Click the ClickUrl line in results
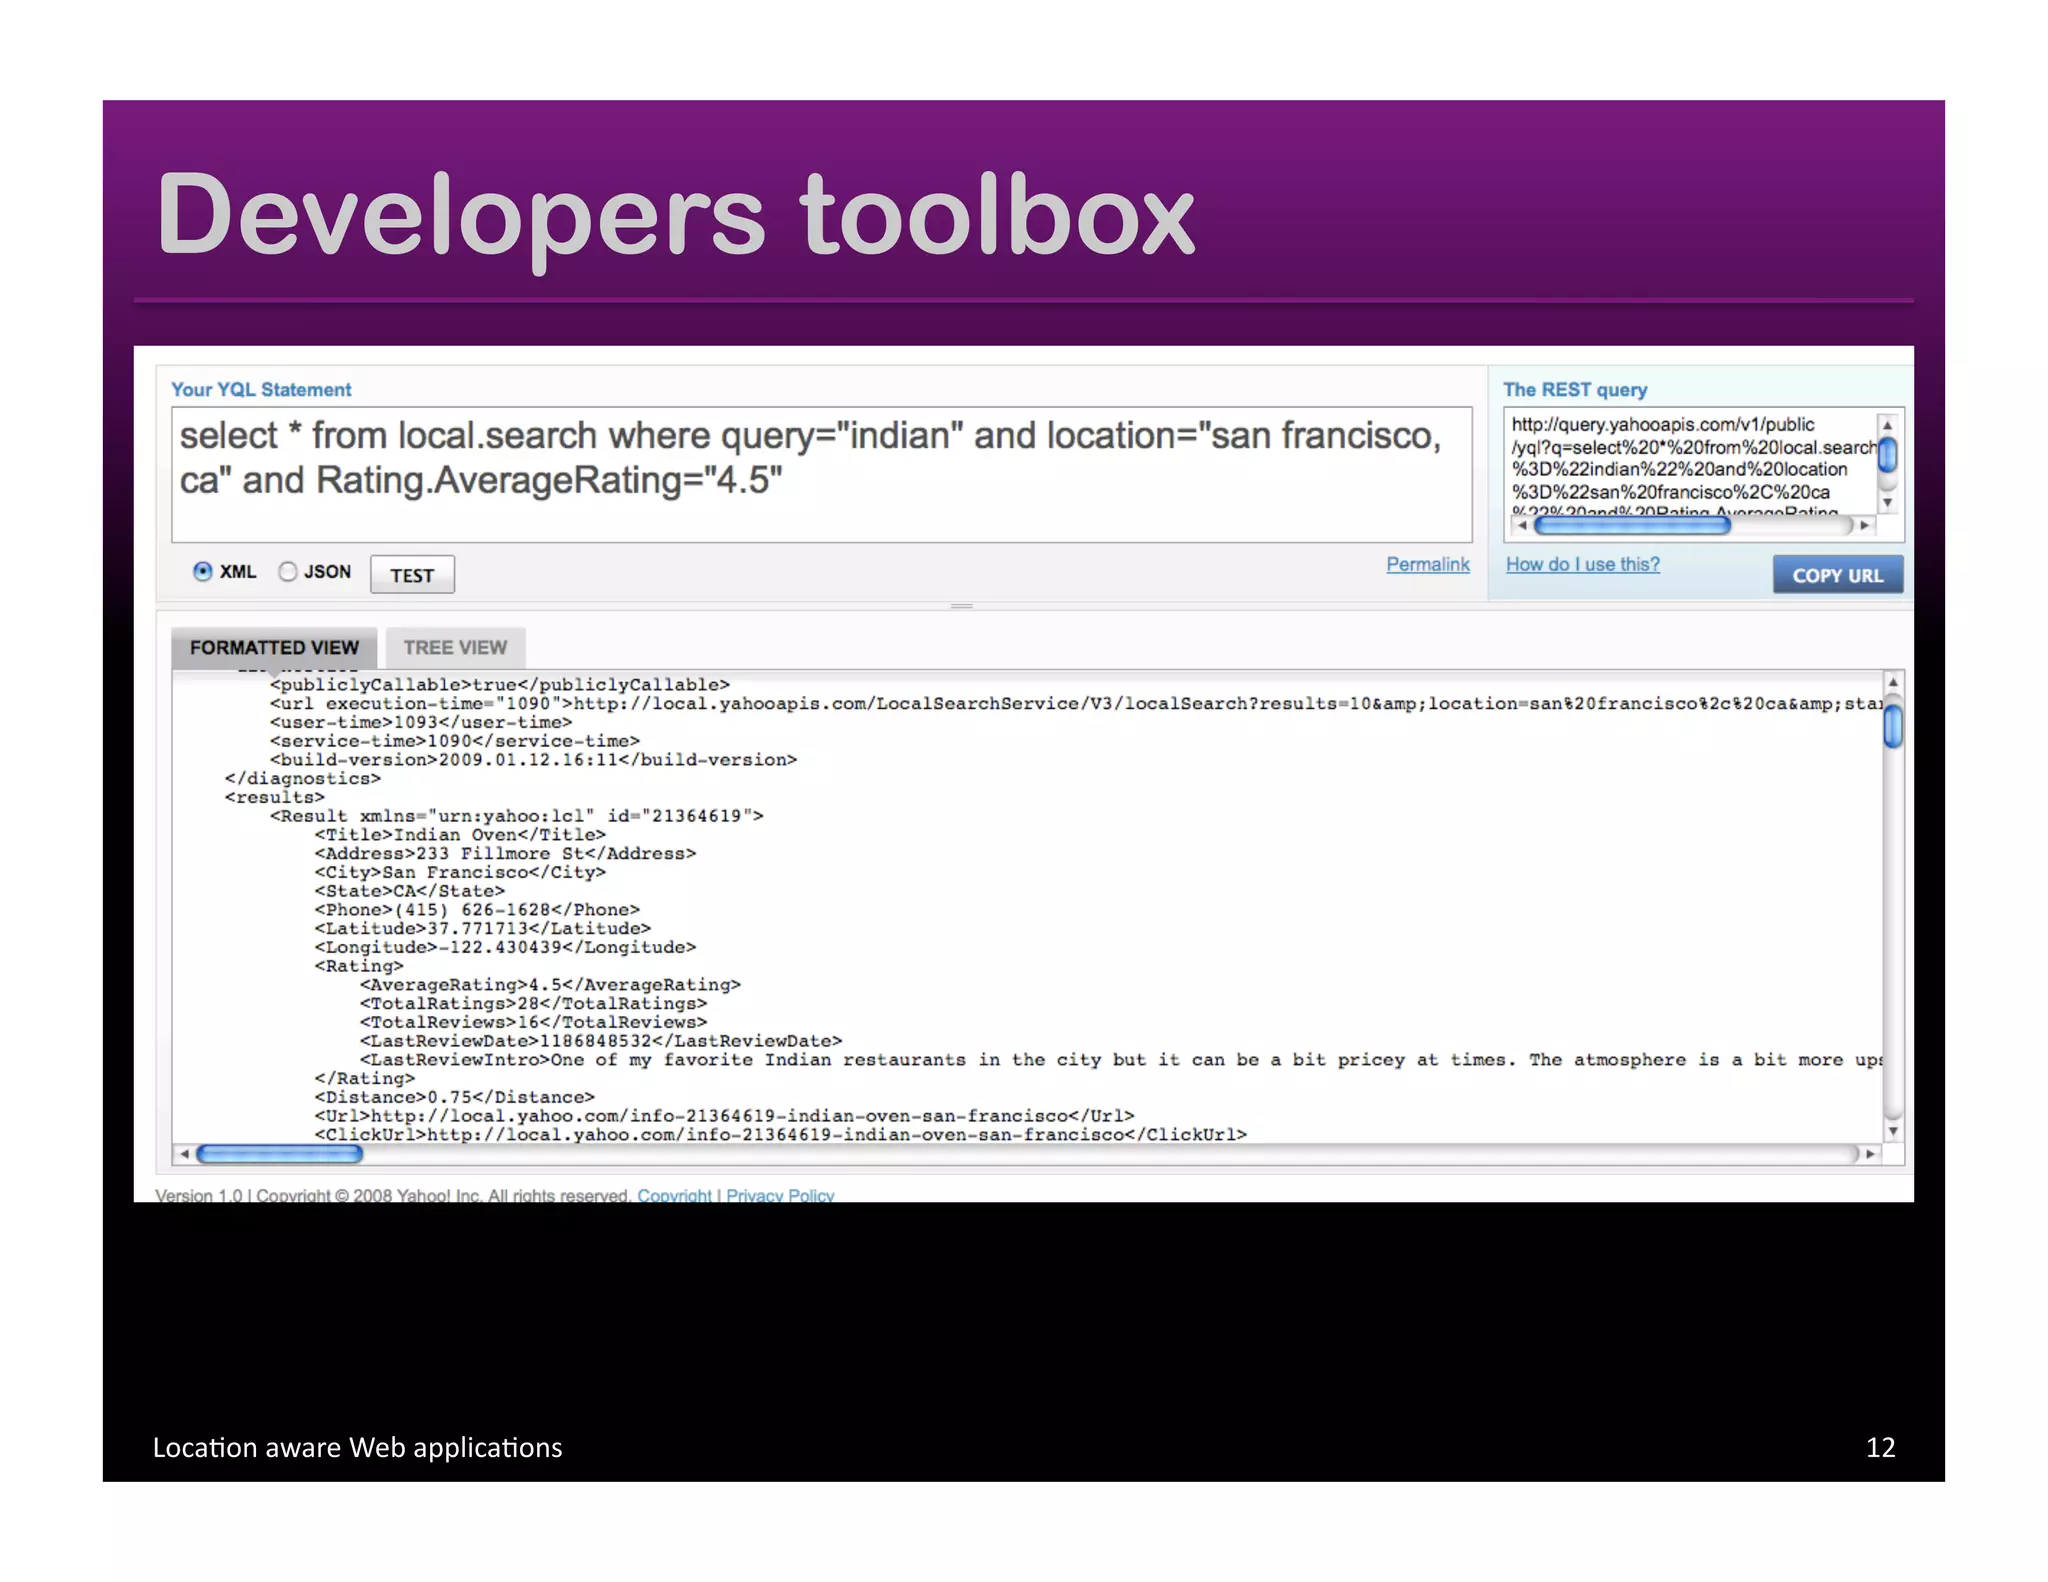 (780, 1135)
